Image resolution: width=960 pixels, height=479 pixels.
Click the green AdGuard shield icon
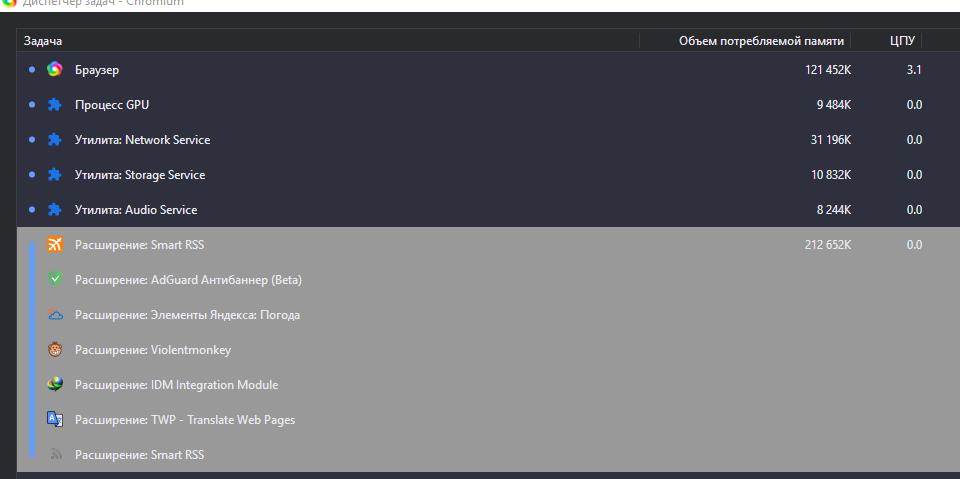[55, 280]
